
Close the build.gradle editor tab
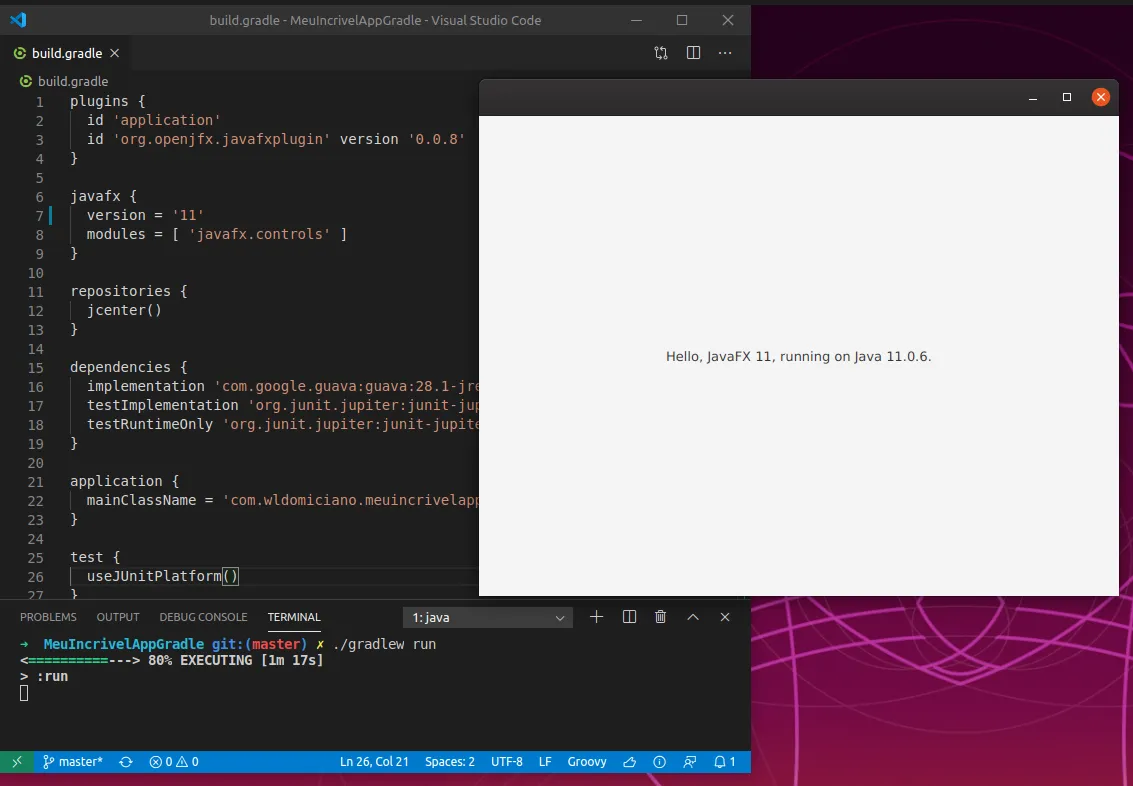click(114, 53)
